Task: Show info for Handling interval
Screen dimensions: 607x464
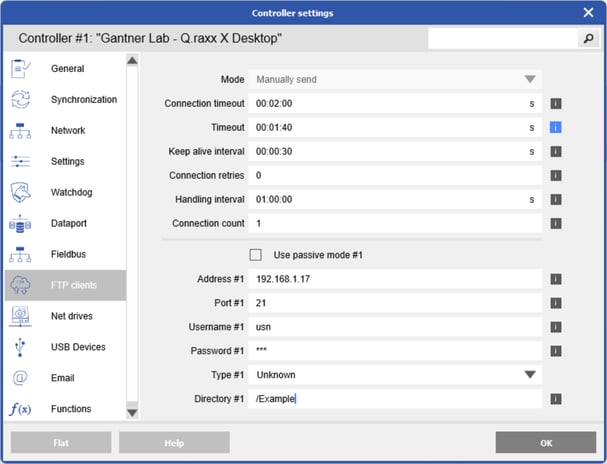Action: tap(556, 199)
